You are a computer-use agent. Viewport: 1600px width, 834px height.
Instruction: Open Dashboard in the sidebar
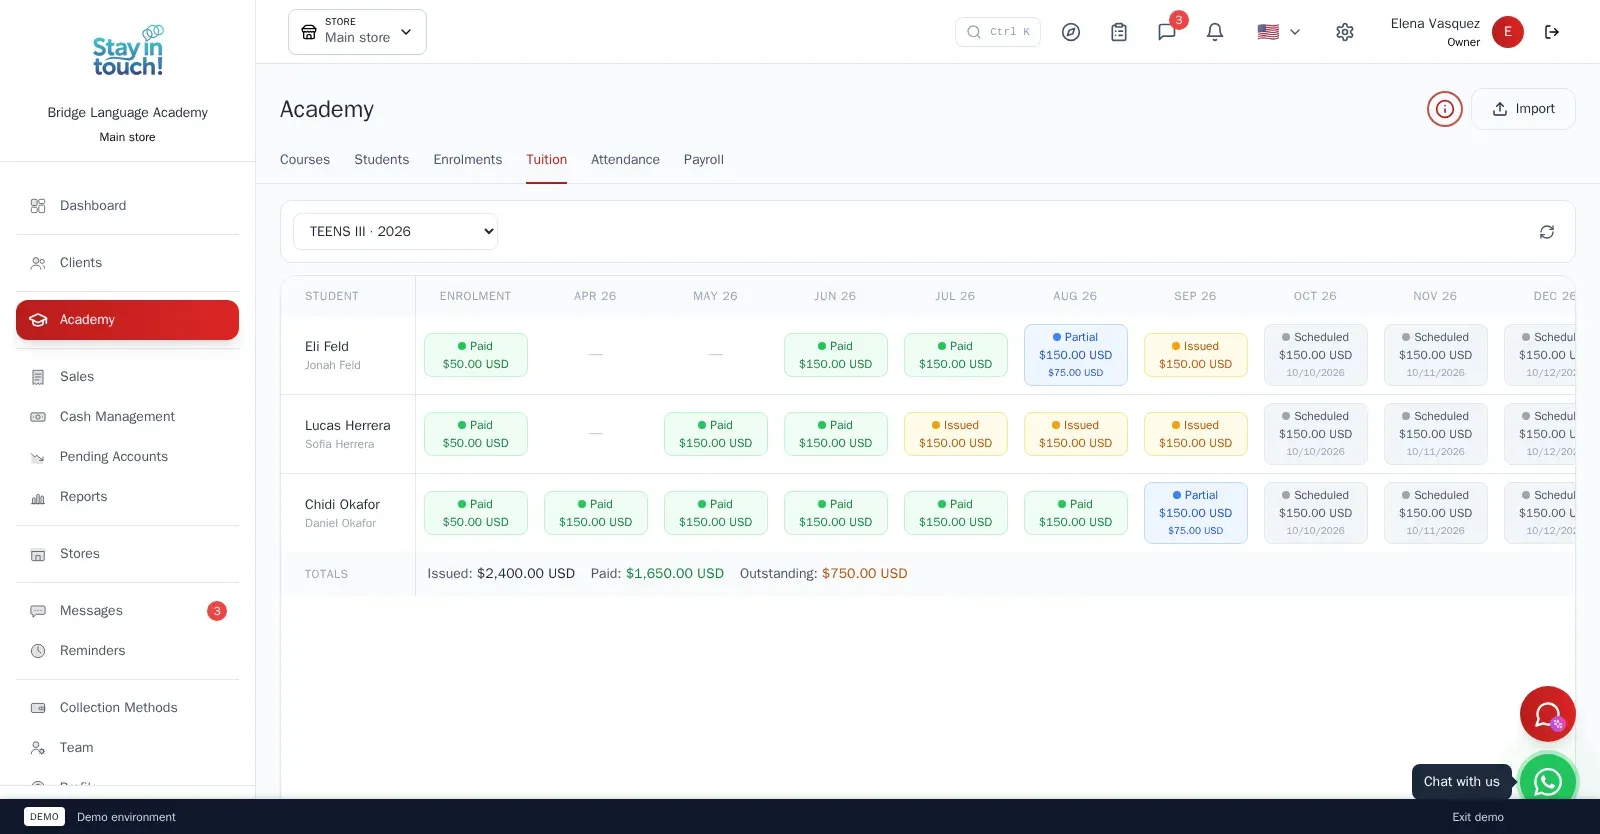(x=127, y=206)
